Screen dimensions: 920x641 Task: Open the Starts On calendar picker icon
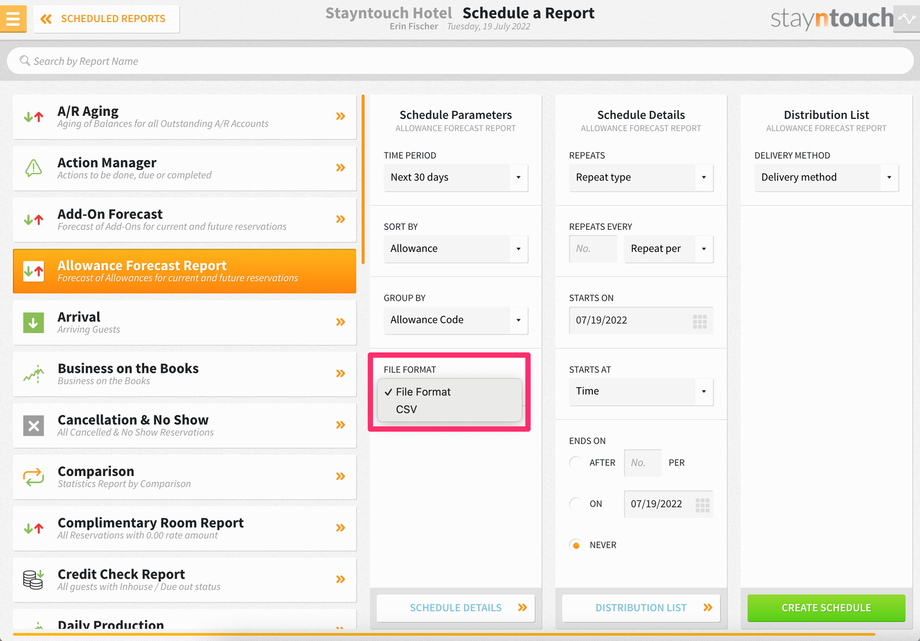[x=700, y=321]
